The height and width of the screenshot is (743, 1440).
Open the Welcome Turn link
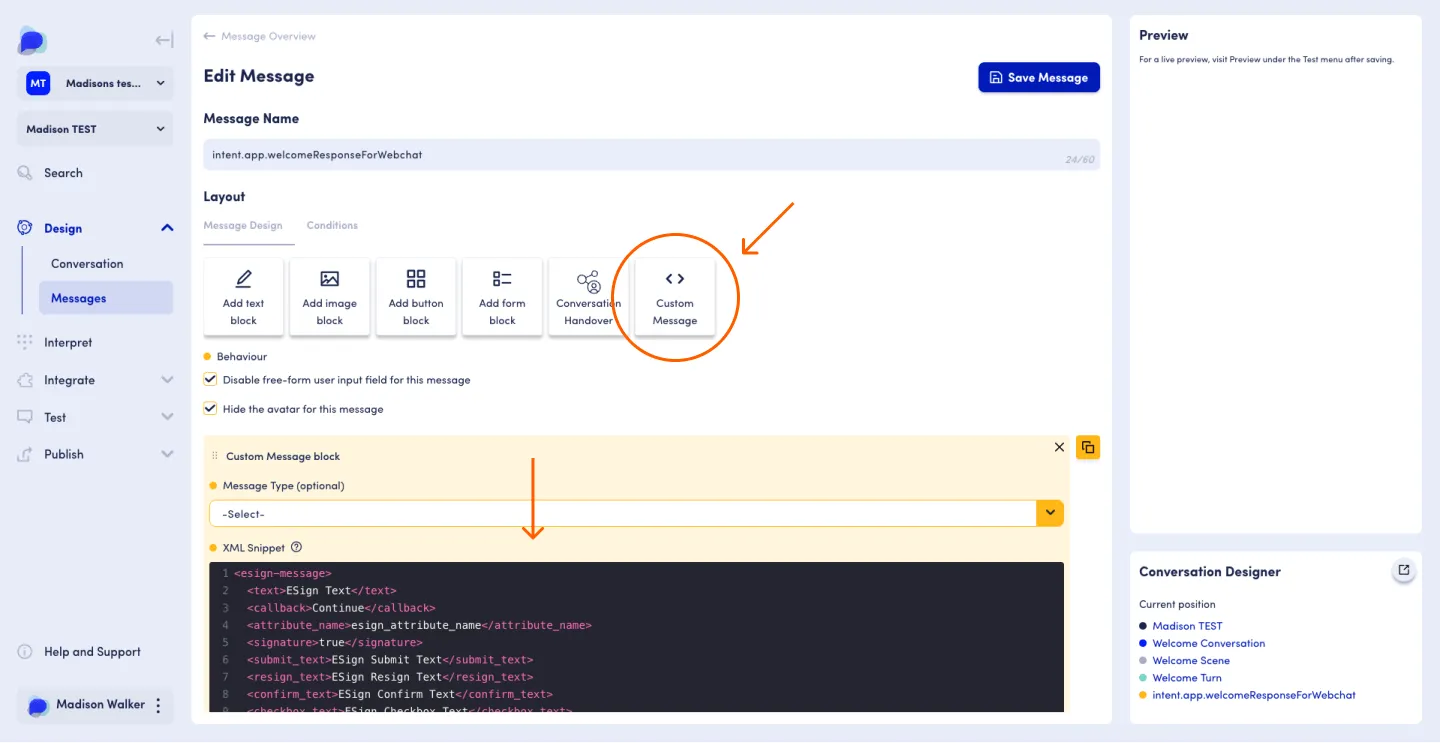pos(1188,677)
